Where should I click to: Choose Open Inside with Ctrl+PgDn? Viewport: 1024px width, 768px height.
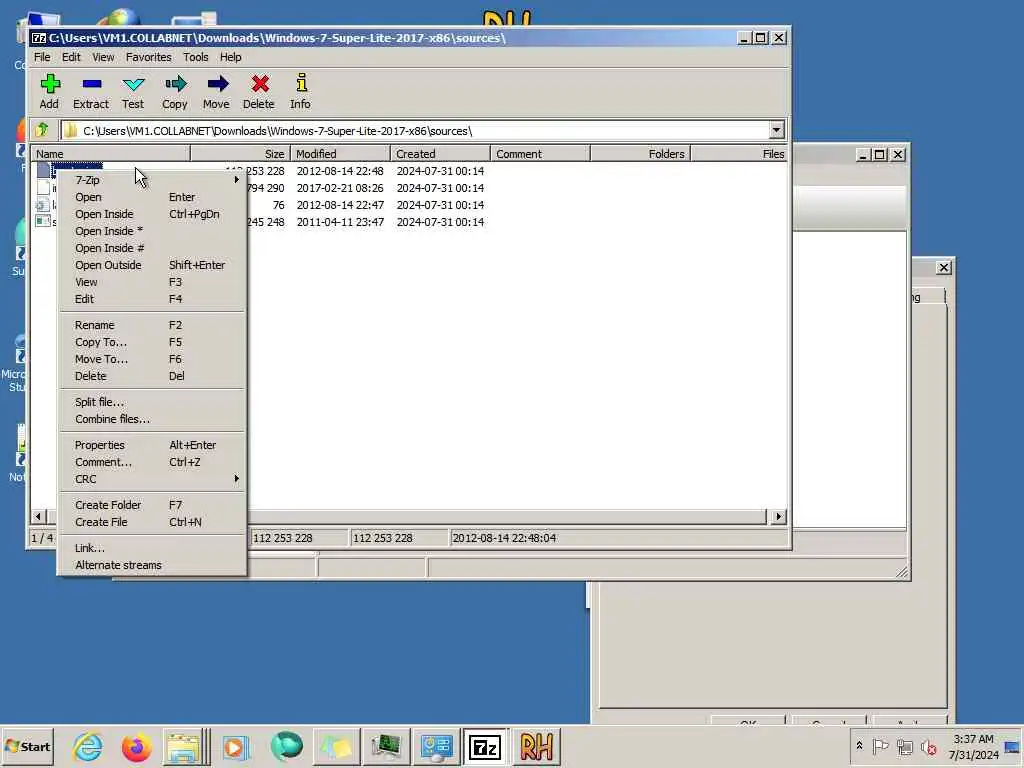click(x=153, y=214)
